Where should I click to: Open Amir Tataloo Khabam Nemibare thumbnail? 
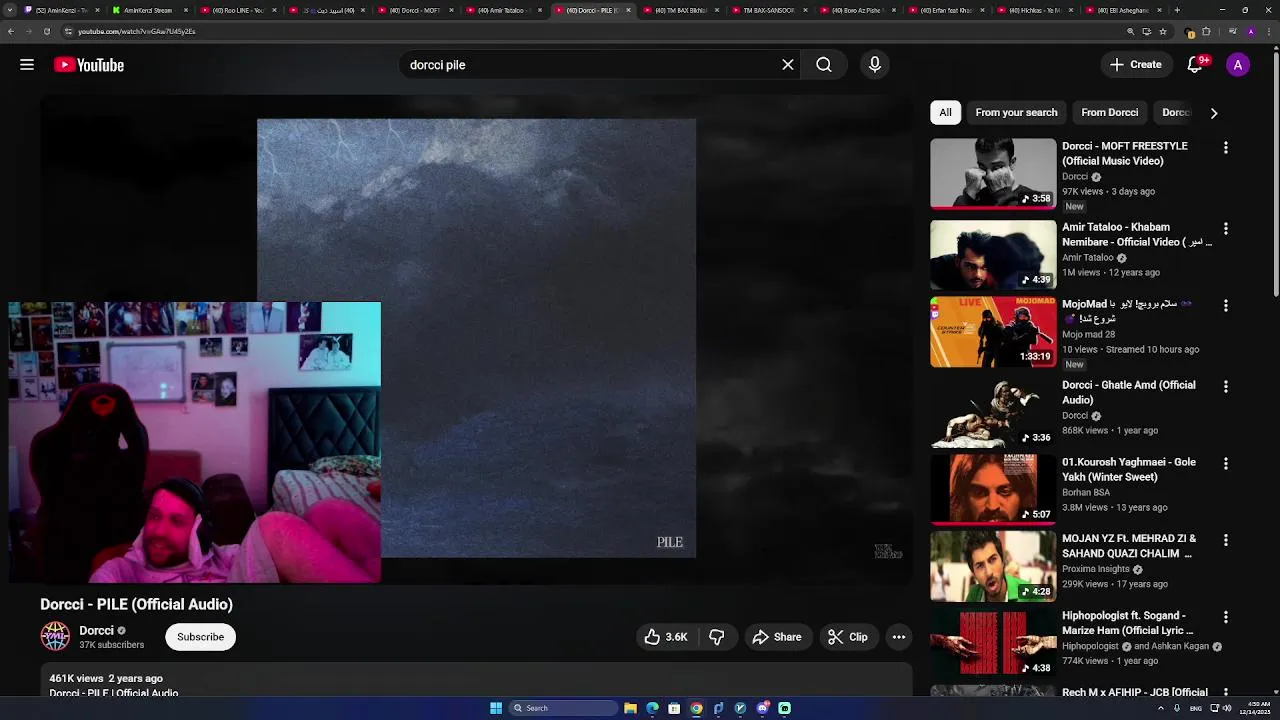[x=993, y=255]
